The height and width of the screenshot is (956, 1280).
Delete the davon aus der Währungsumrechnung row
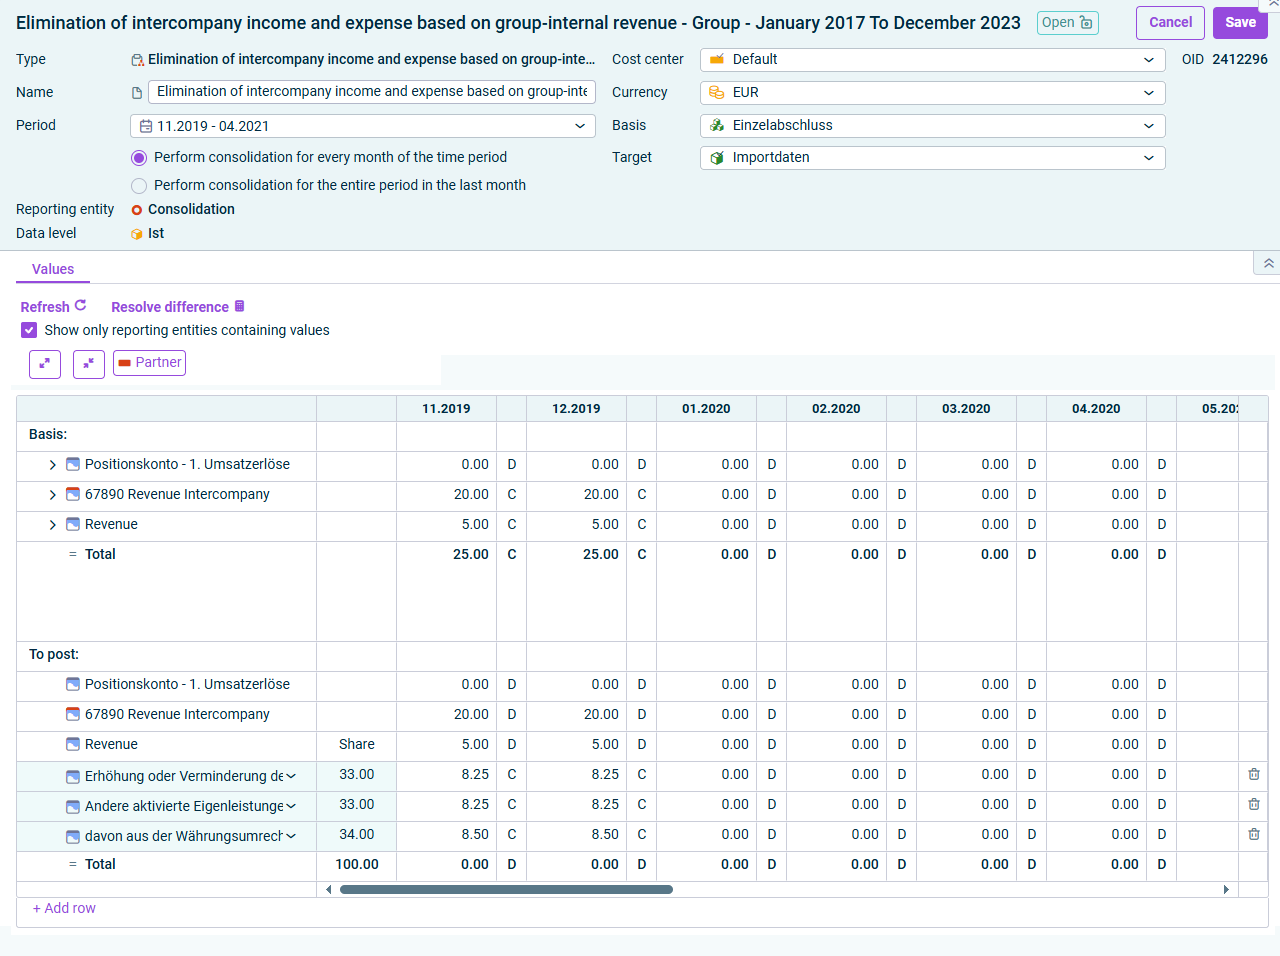(x=1254, y=835)
